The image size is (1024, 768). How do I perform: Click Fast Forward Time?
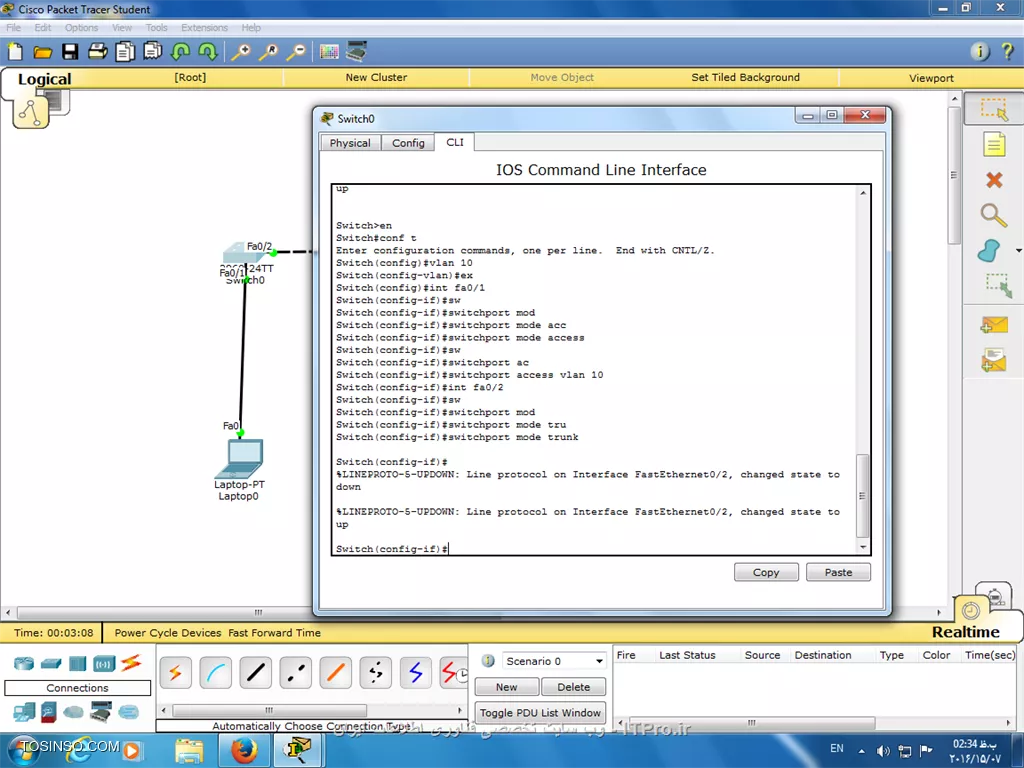pos(274,633)
